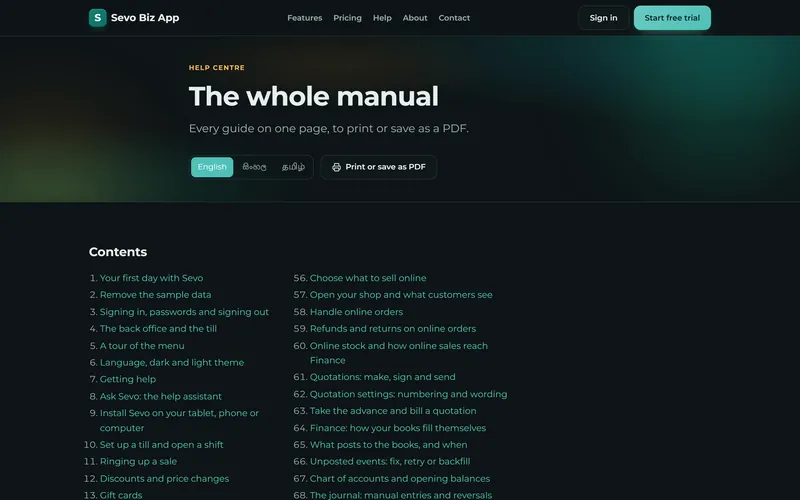Click the 'Contents' heading
This screenshot has height=500, width=800.
tap(118, 252)
